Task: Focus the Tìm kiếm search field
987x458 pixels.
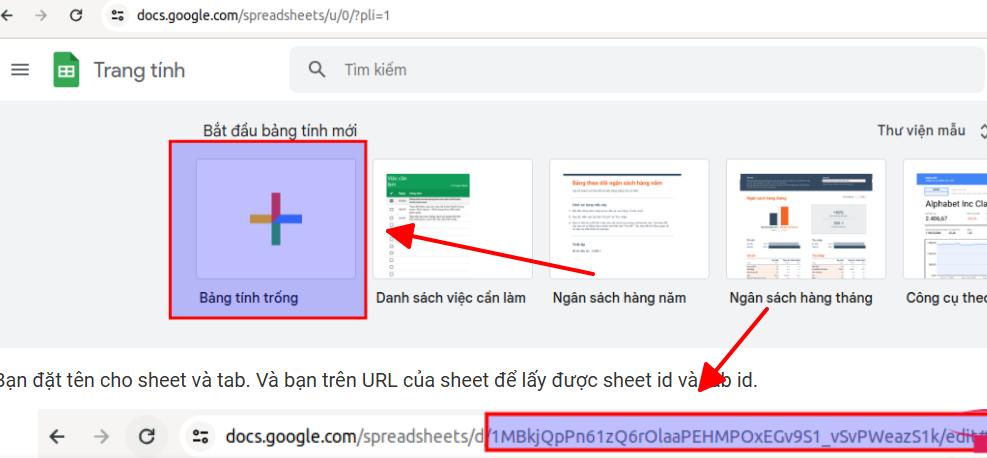Action: click(600, 70)
